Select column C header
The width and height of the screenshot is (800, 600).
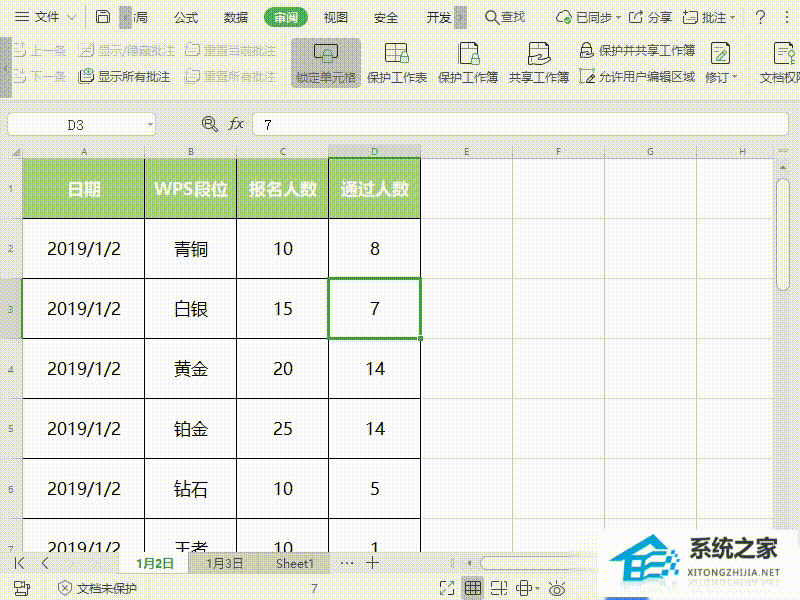coord(283,152)
